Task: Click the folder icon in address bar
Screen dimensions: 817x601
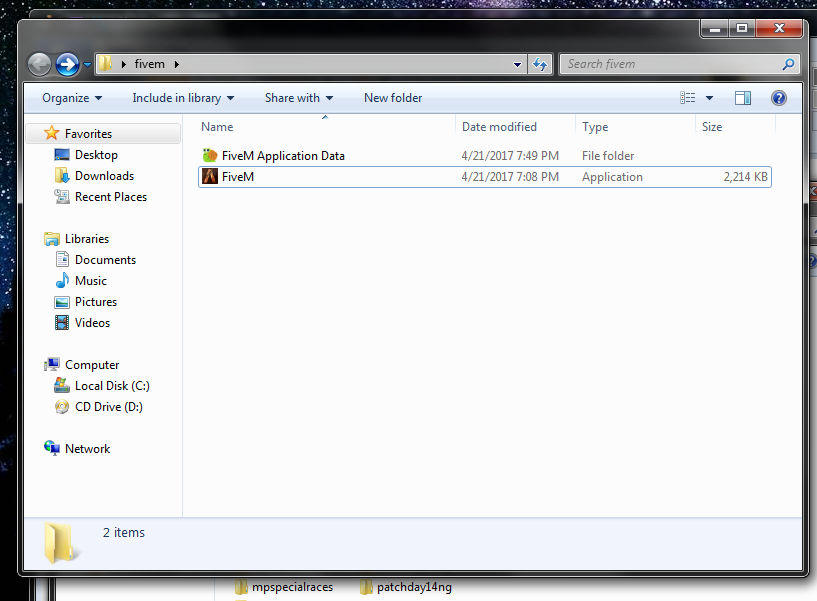Action: tap(105, 64)
